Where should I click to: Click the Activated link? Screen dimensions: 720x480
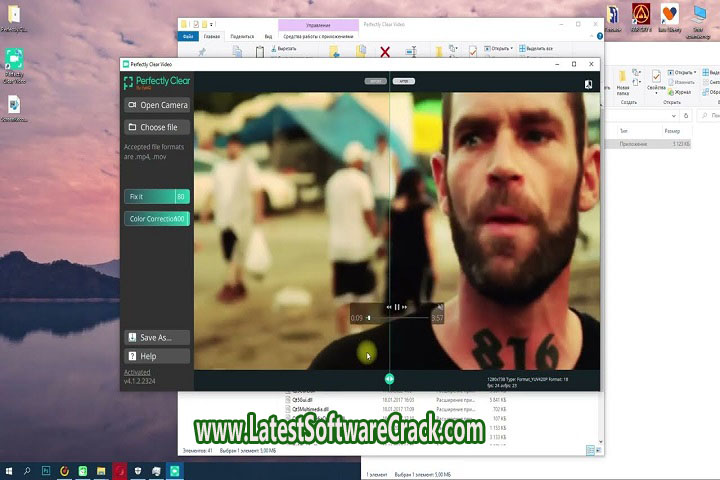coord(137,372)
